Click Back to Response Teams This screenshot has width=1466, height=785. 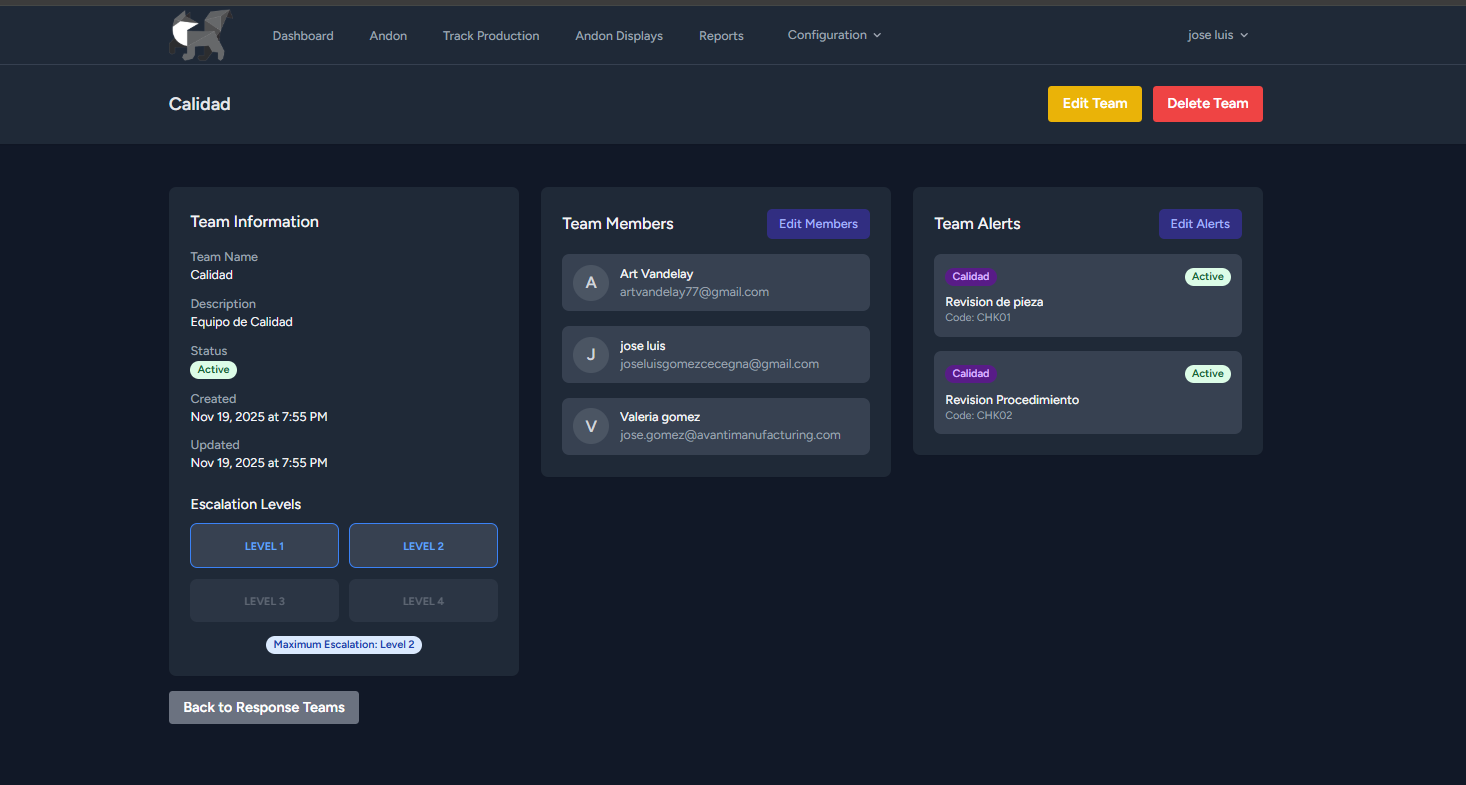pyautogui.click(x=264, y=708)
